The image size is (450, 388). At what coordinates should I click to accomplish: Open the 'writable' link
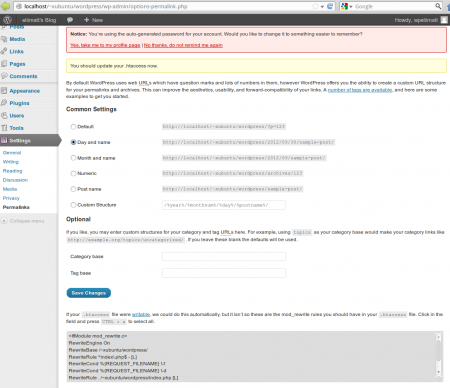141,314
